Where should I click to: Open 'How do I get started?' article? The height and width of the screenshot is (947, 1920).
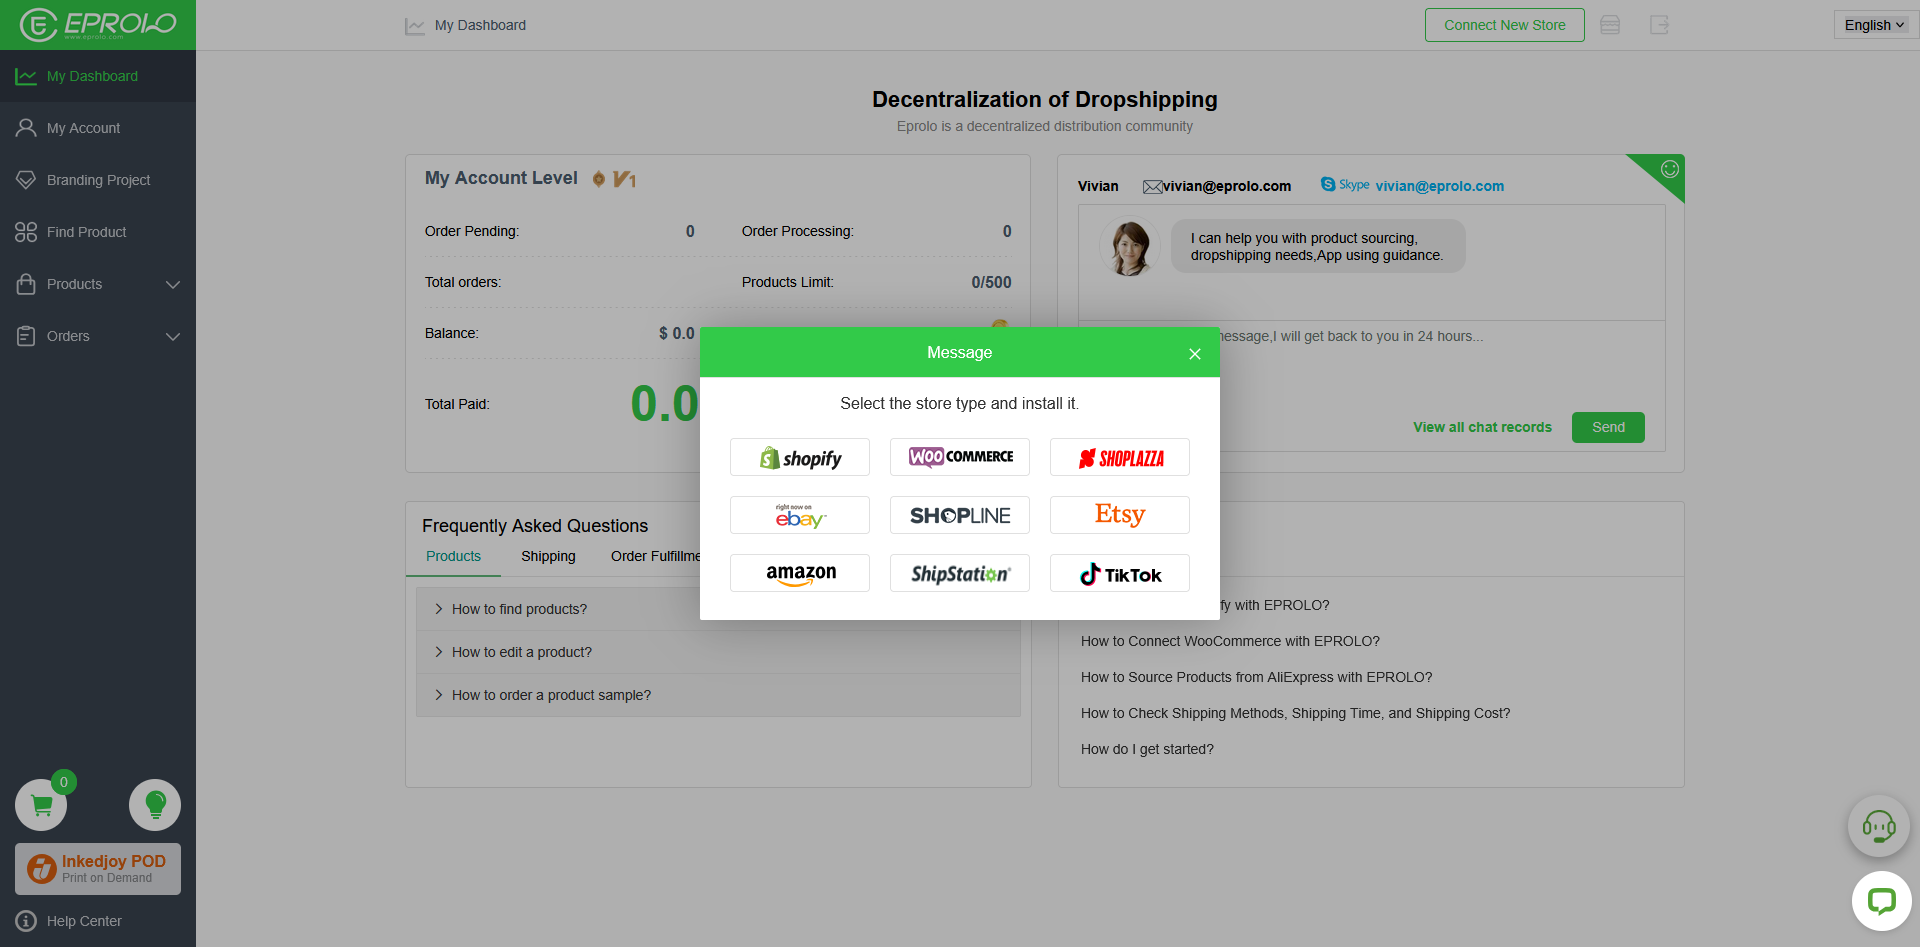click(x=1147, y=749)
